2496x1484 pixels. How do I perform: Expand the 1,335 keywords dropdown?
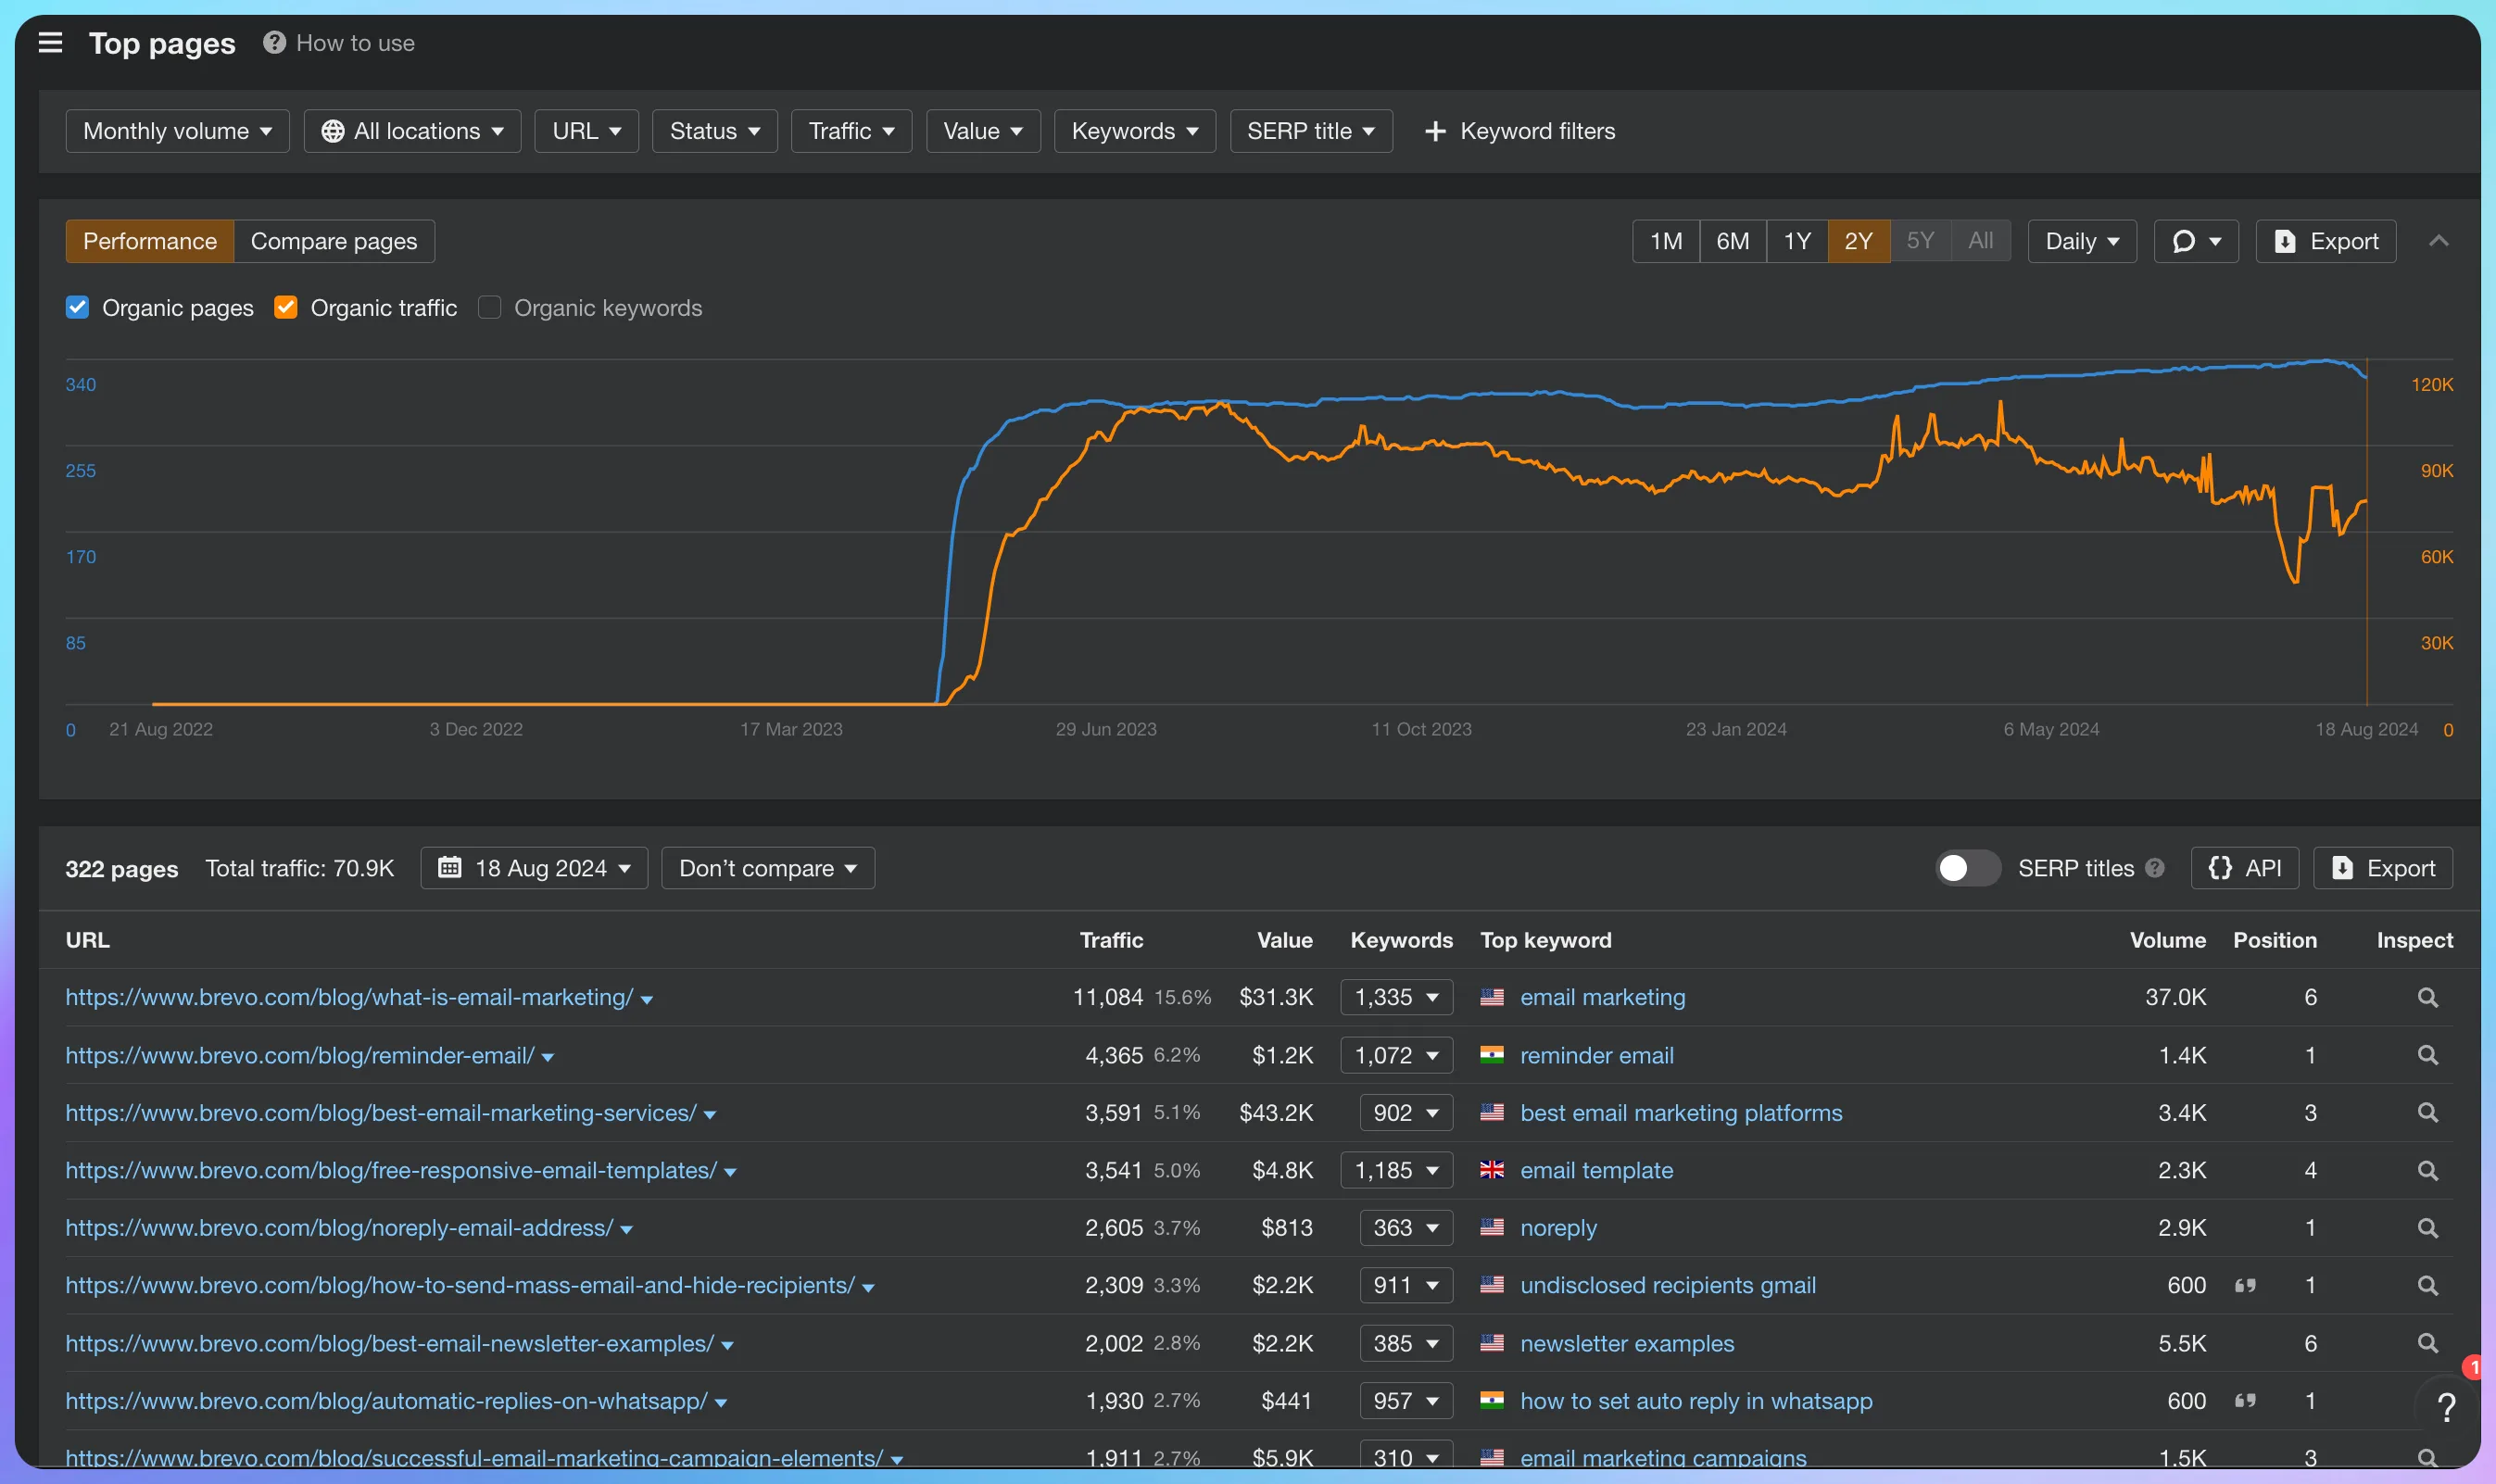tap(1396, 997)
